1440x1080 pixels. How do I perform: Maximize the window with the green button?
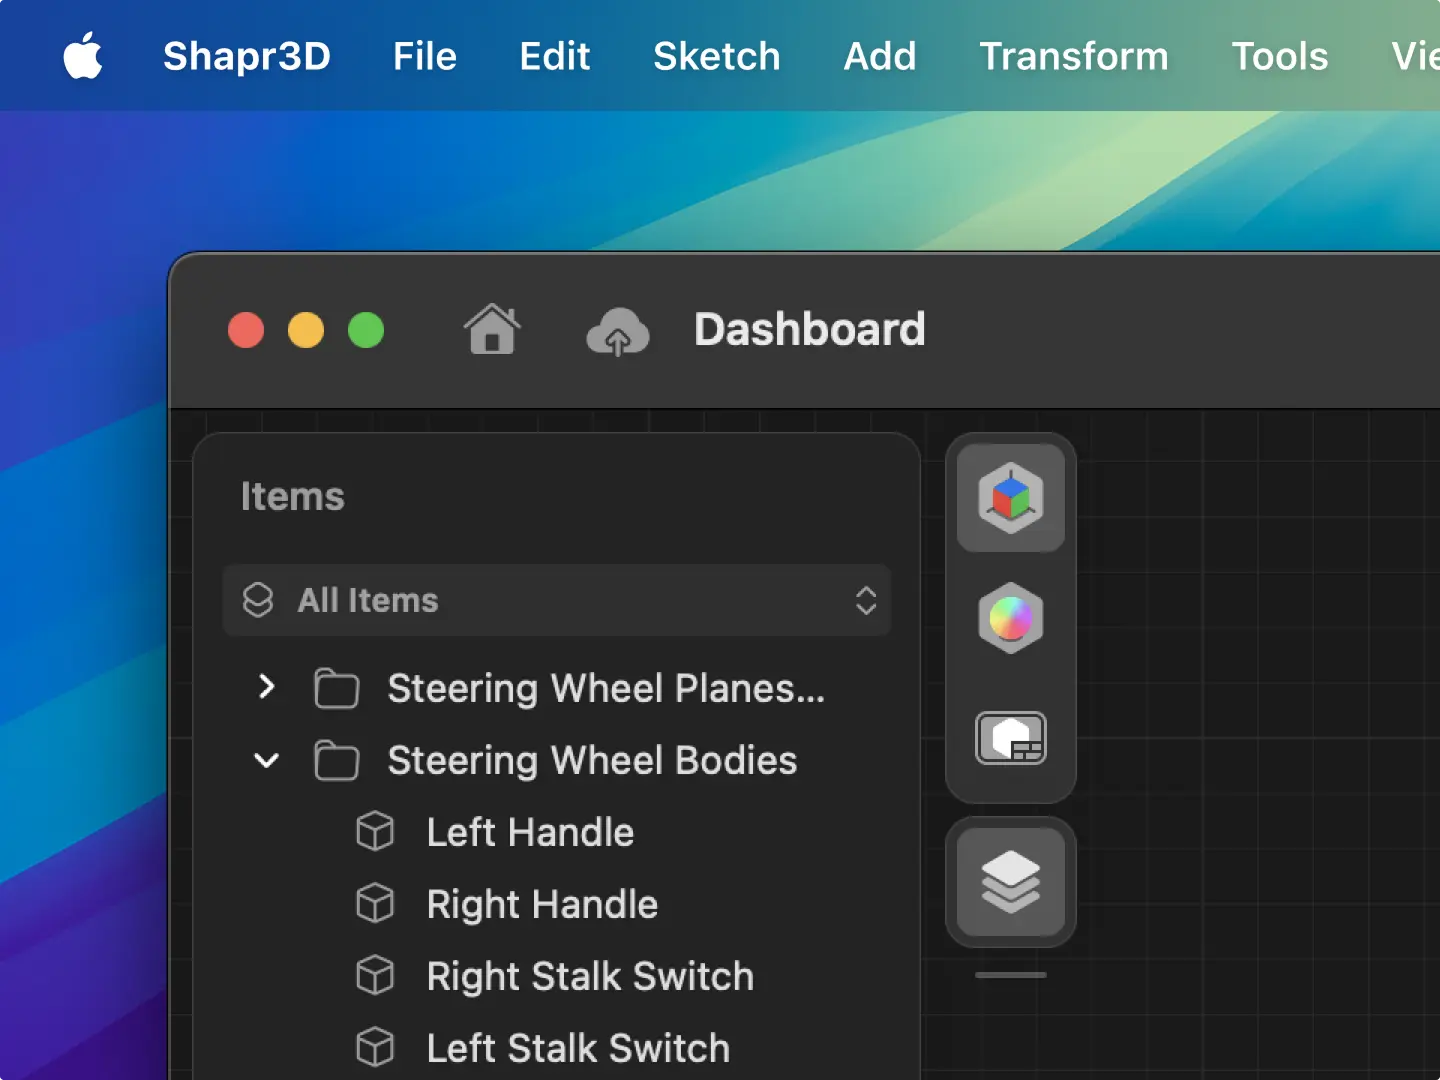pyautogui.click(x=366, y=330)
